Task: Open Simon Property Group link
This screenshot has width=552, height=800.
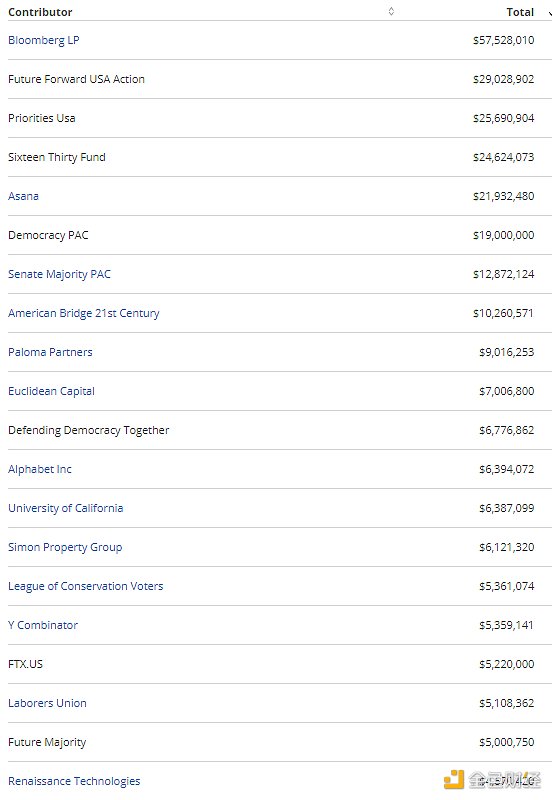Action: pos(65,547)
